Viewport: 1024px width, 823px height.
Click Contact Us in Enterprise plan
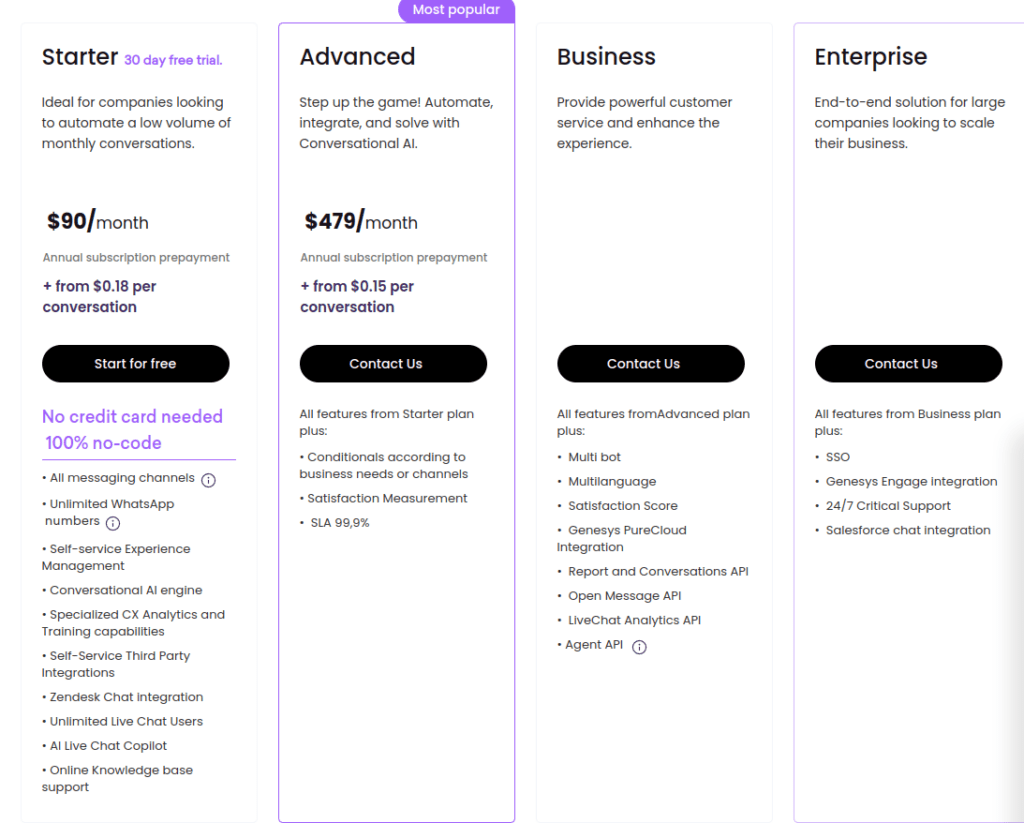click(x=908, y=364)
